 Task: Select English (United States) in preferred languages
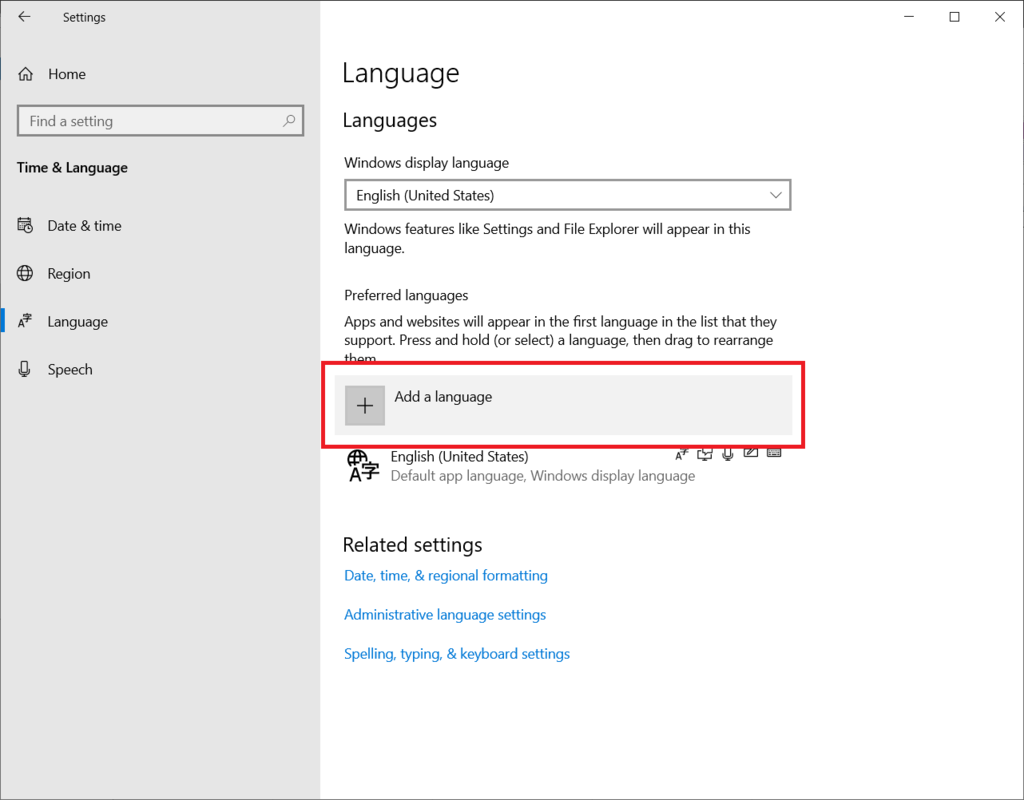(x=564, y=466)
